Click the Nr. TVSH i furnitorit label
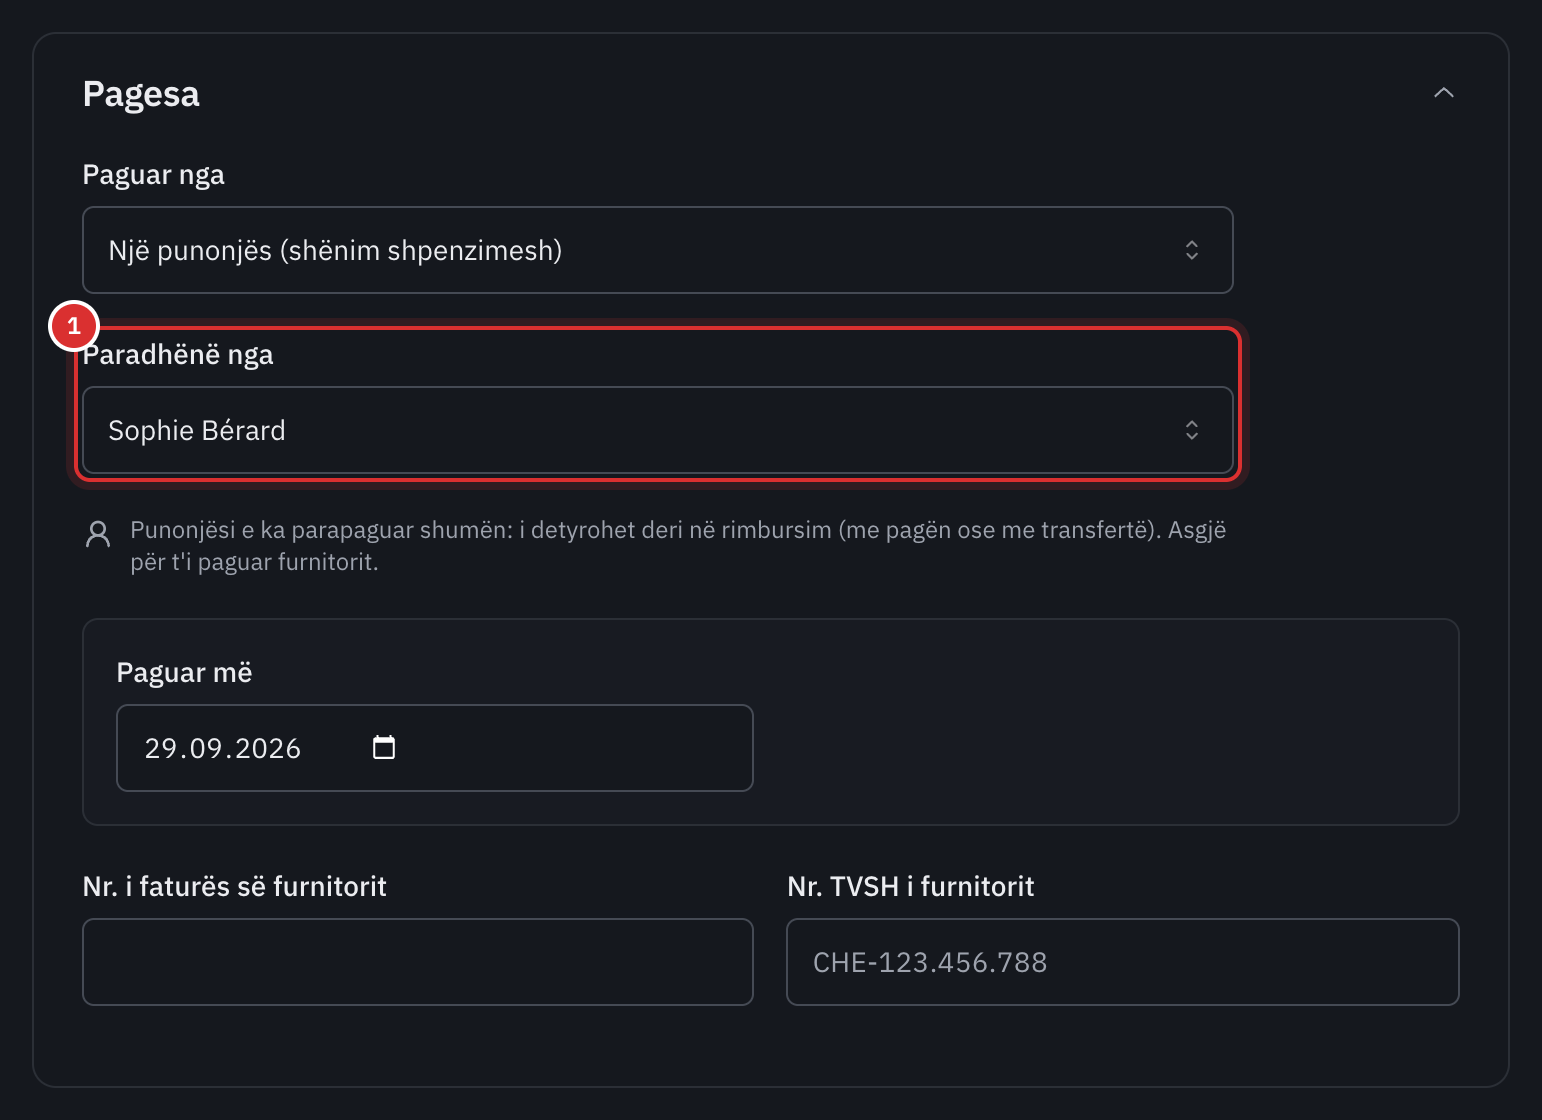Viewport: 1542px width, 1120px height. 910,886
